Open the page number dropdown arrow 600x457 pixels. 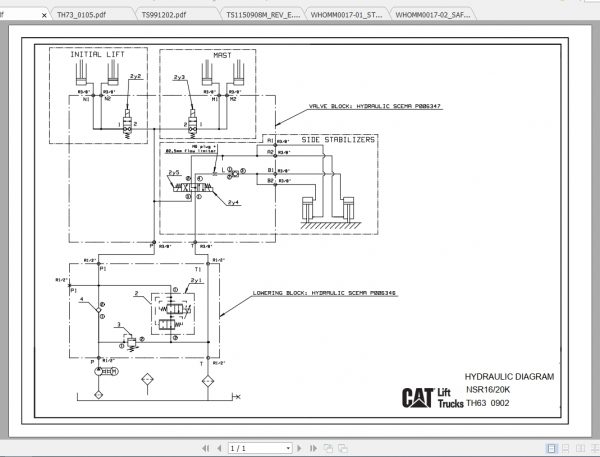coord(288,448)
